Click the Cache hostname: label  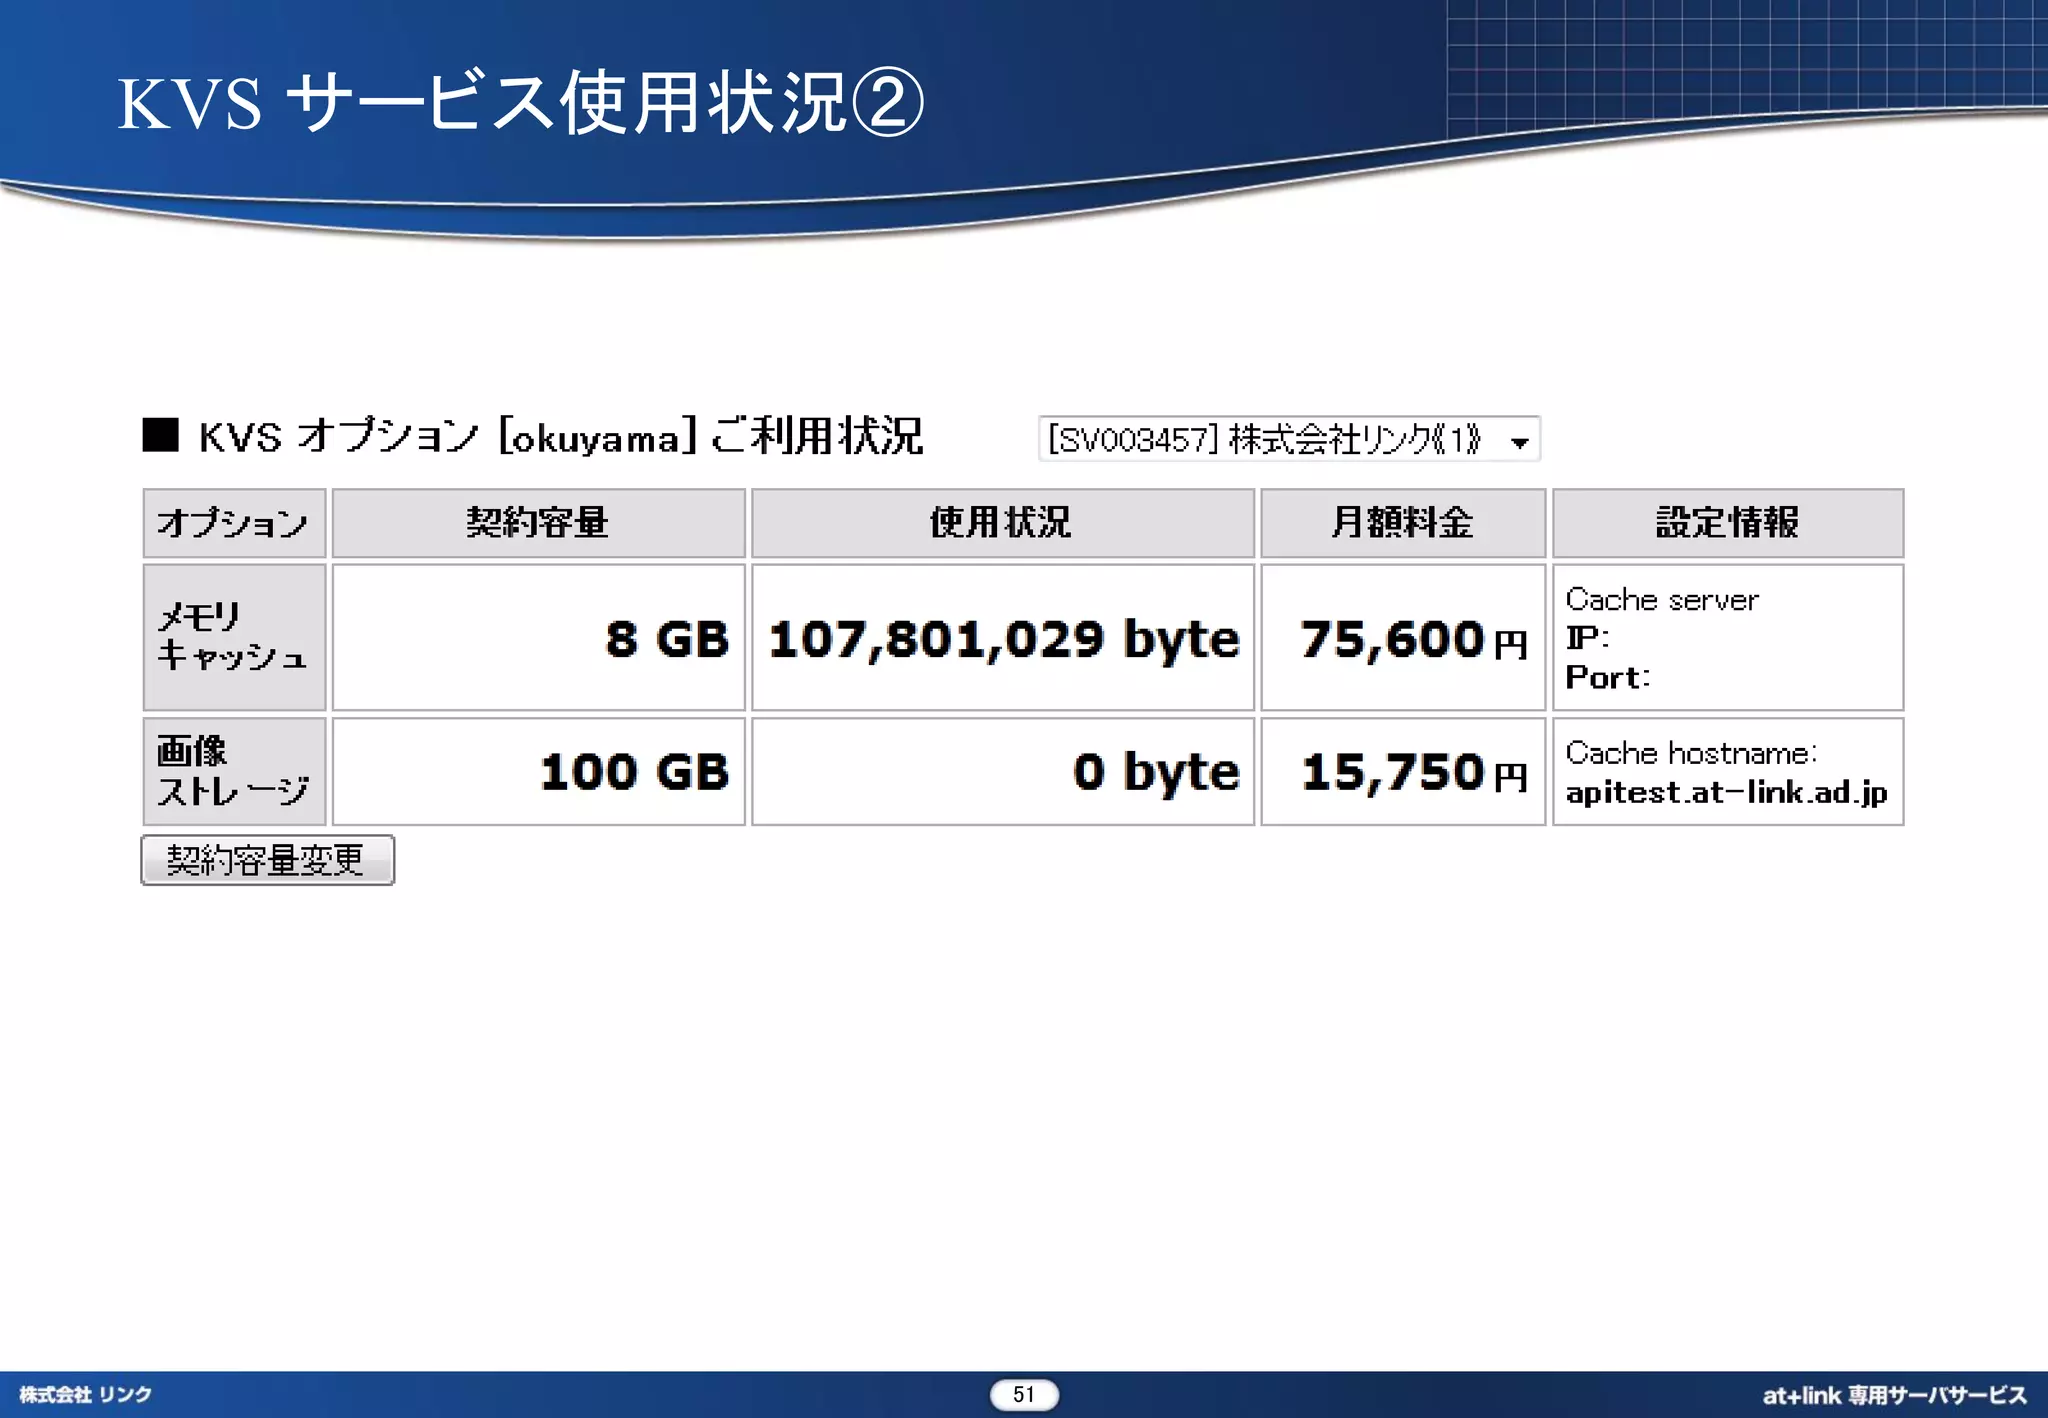click(x=1691, y=752)
